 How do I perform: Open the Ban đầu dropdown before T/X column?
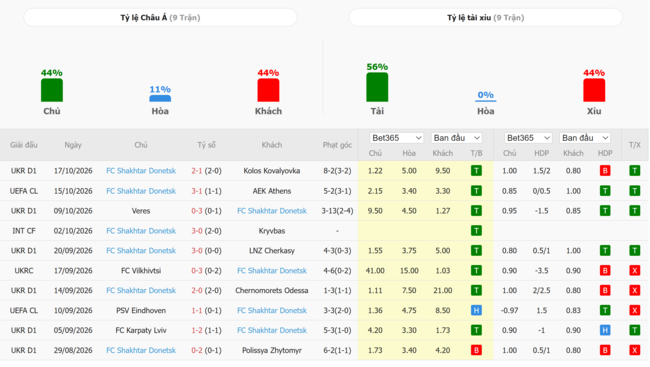[585, 138]
